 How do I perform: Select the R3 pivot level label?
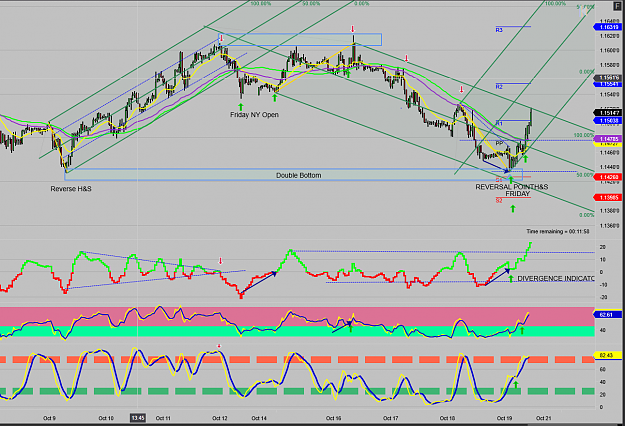pyautogui.click(x=499, y=30)
